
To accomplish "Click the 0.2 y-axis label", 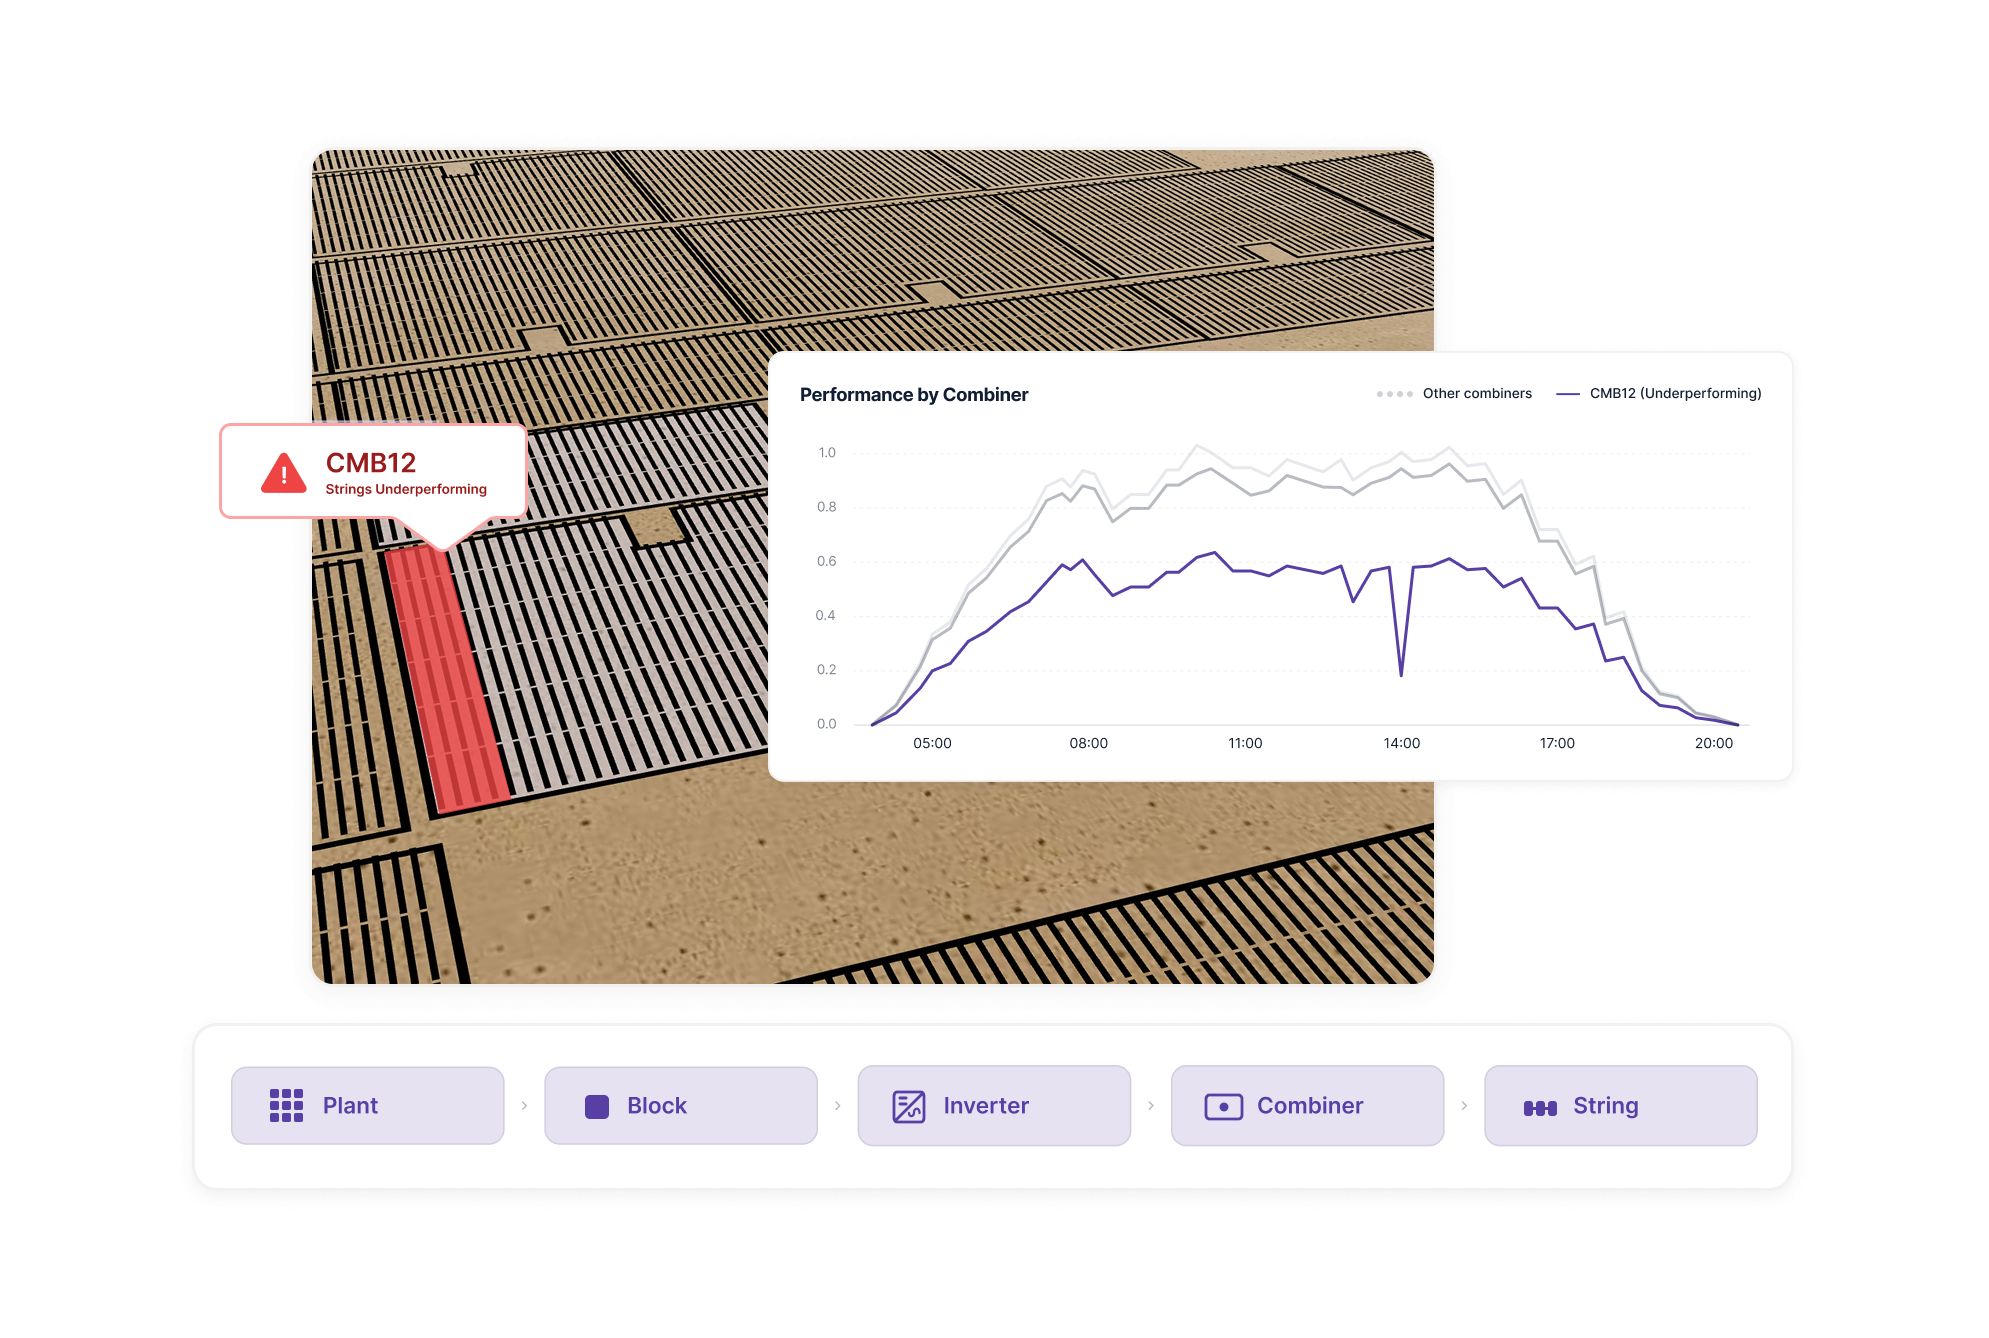I will [827, 669].
